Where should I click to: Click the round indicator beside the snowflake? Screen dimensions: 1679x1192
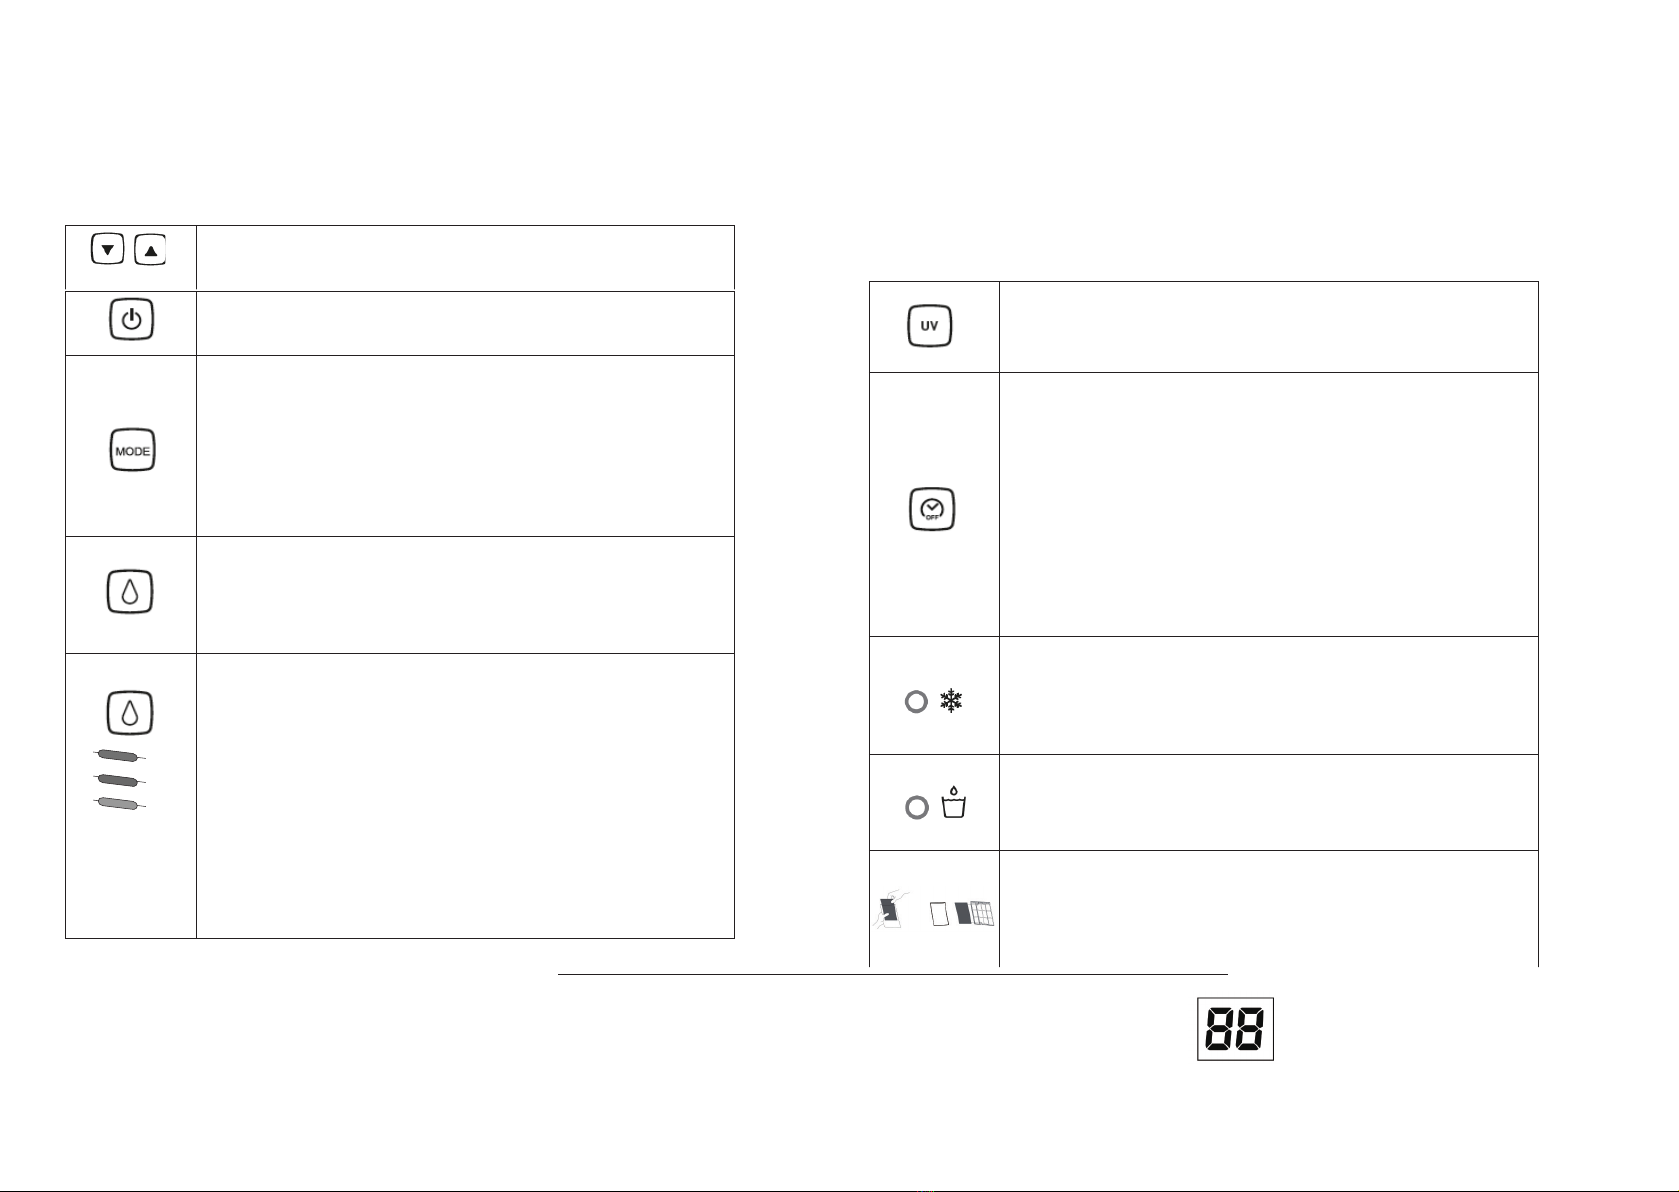pyautogui.click(x=916, y=702)
